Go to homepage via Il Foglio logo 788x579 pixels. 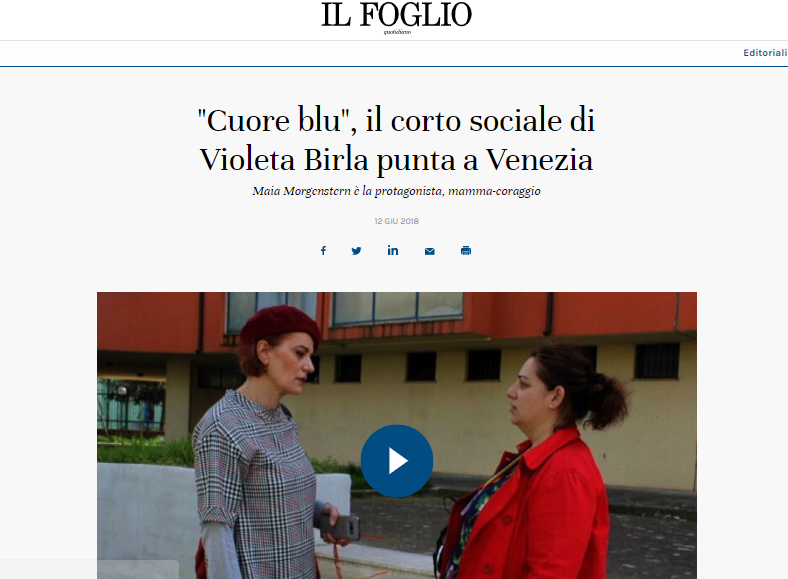[397, 15]
